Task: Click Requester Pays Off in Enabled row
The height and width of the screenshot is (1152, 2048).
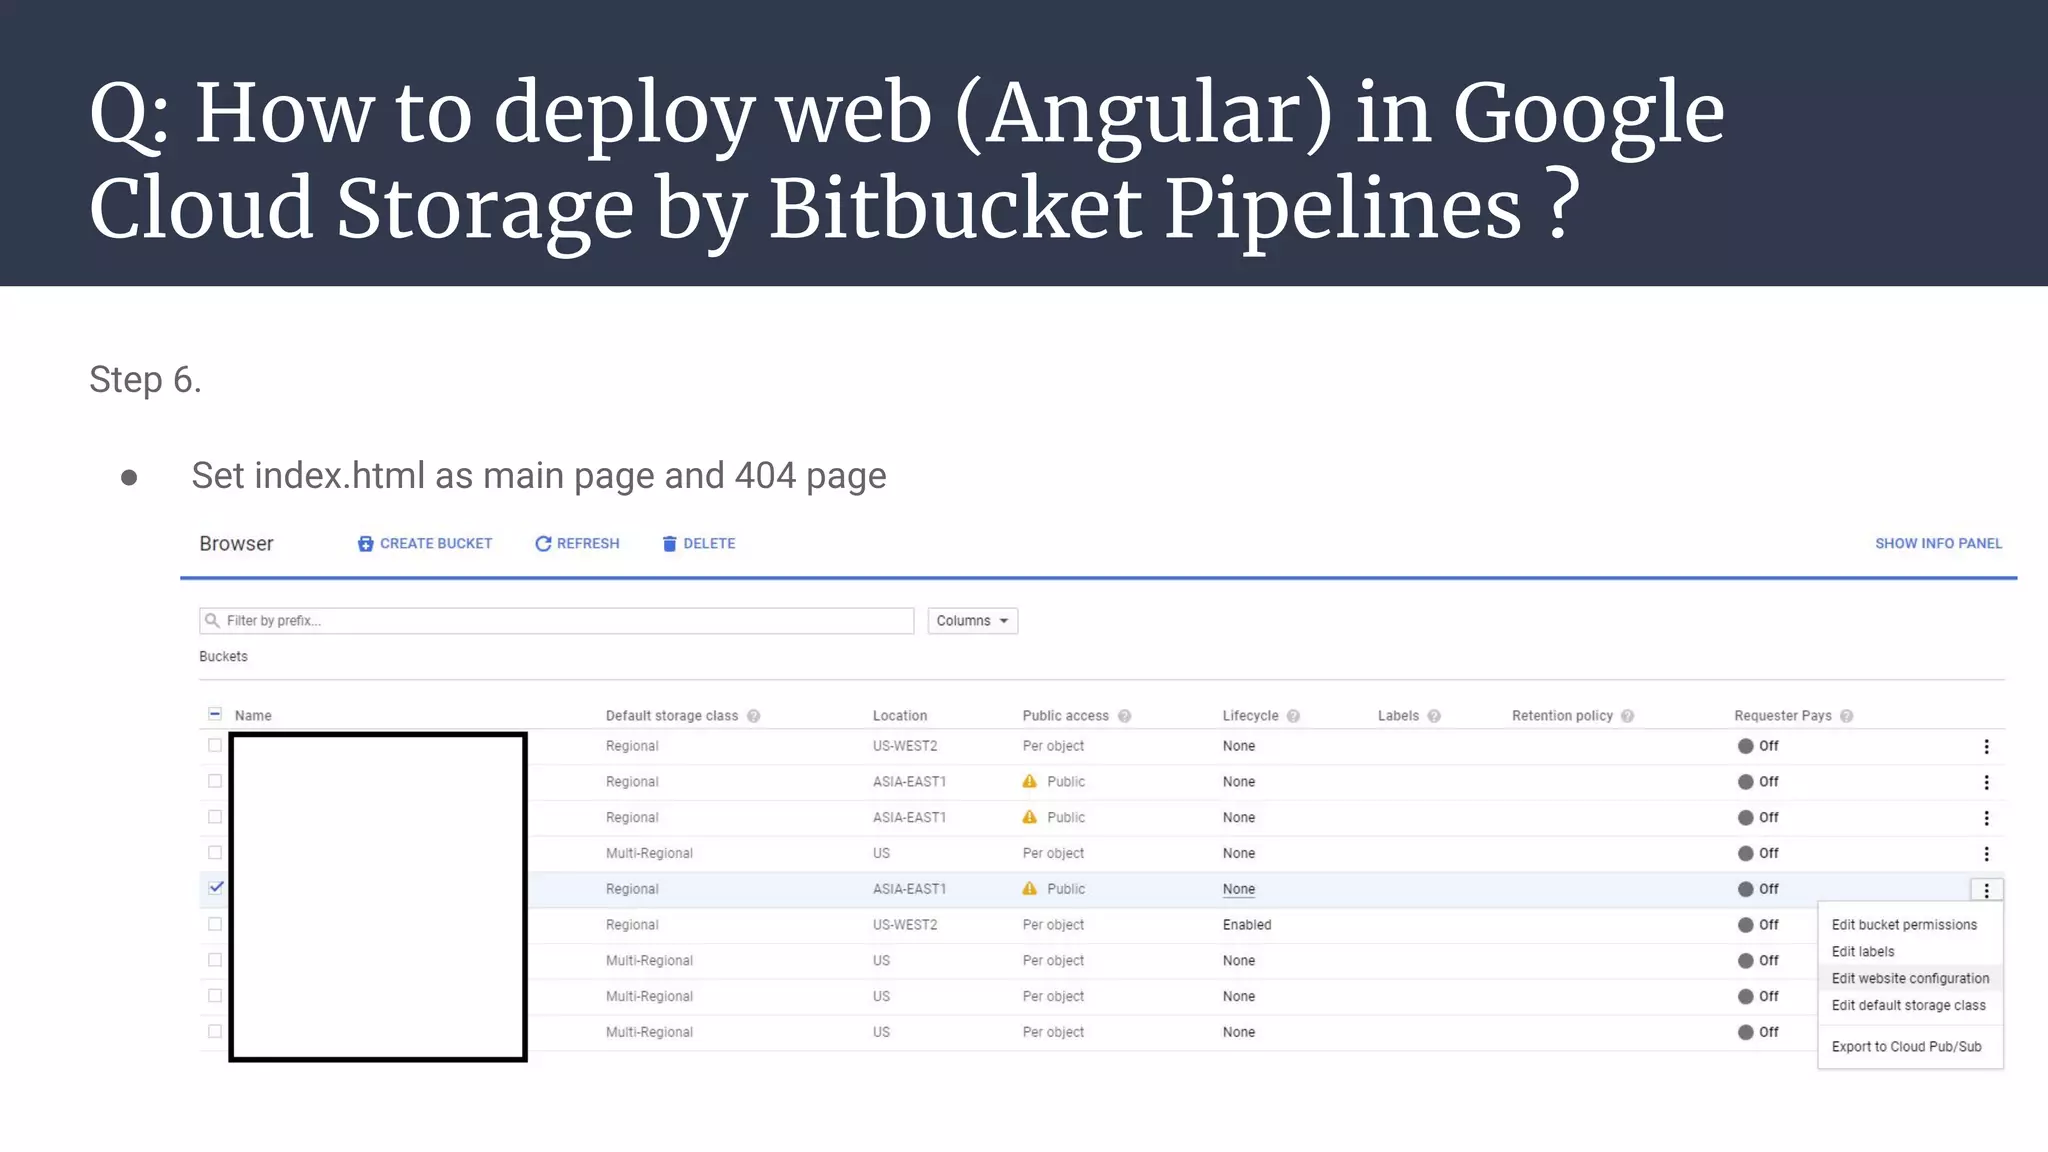Action: [1758, 925]
